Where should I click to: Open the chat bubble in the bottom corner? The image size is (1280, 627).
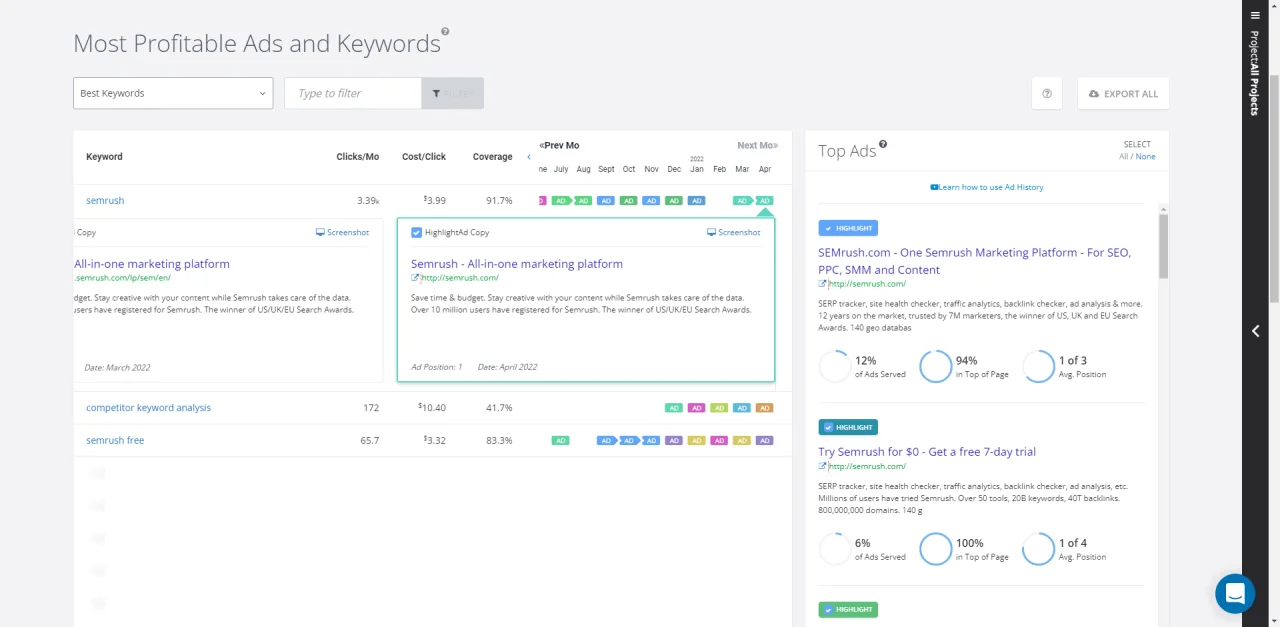coord(1234,593)
